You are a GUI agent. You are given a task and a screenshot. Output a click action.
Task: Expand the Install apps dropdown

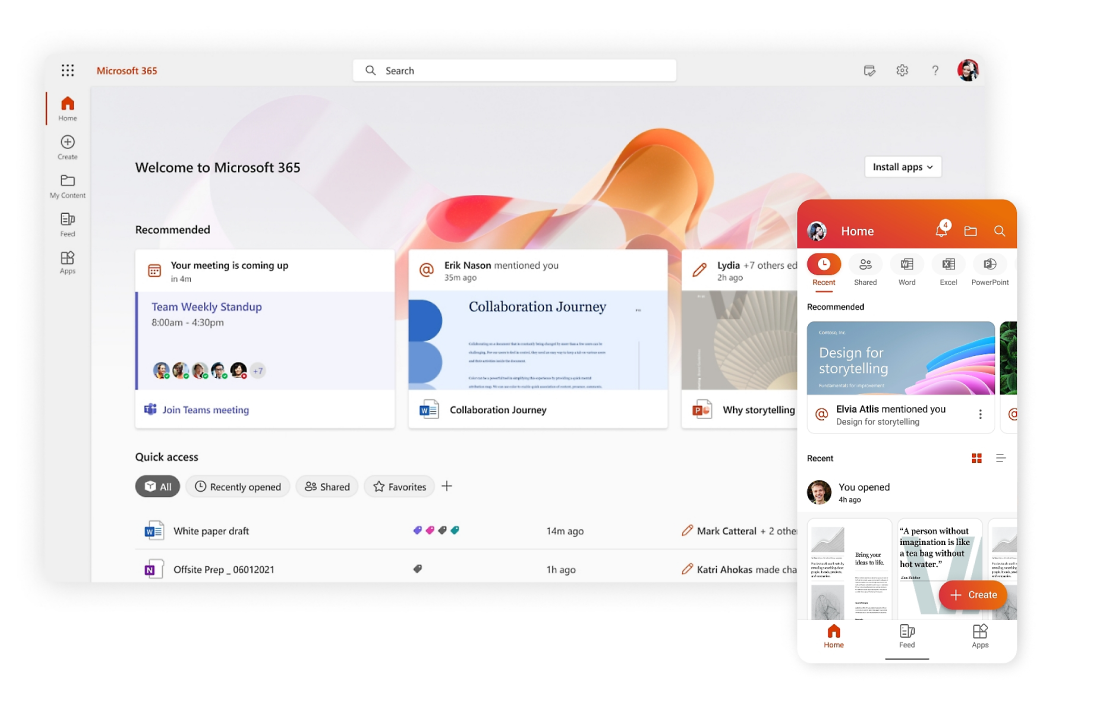[x=902, y=167]
